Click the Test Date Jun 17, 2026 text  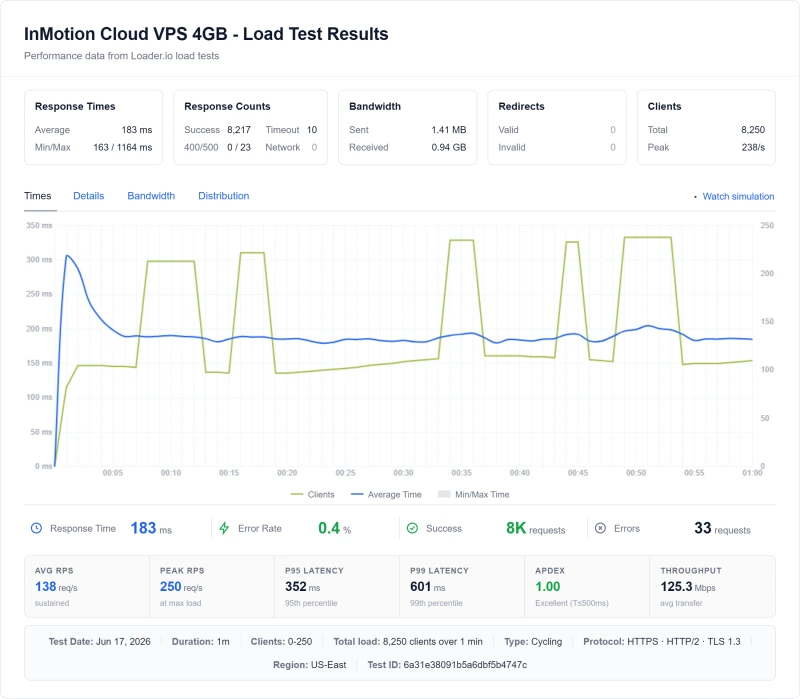pos(99,641)
